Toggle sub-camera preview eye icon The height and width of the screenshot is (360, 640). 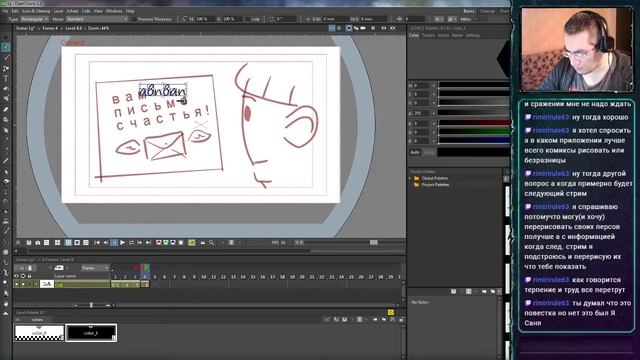(x=393, y=28)
